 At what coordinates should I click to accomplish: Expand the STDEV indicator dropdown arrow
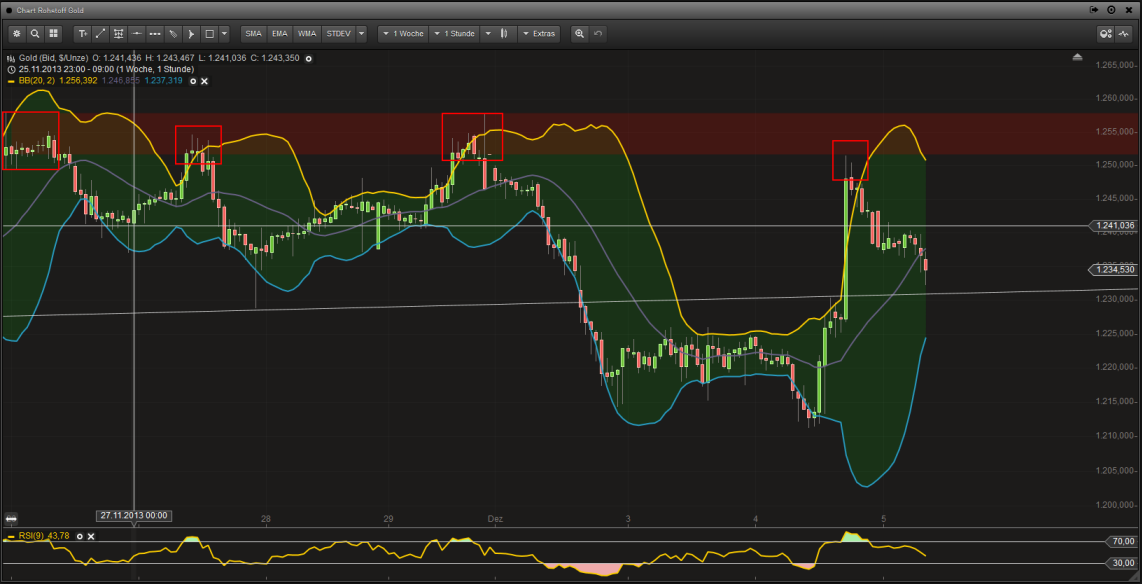point(361,33)
